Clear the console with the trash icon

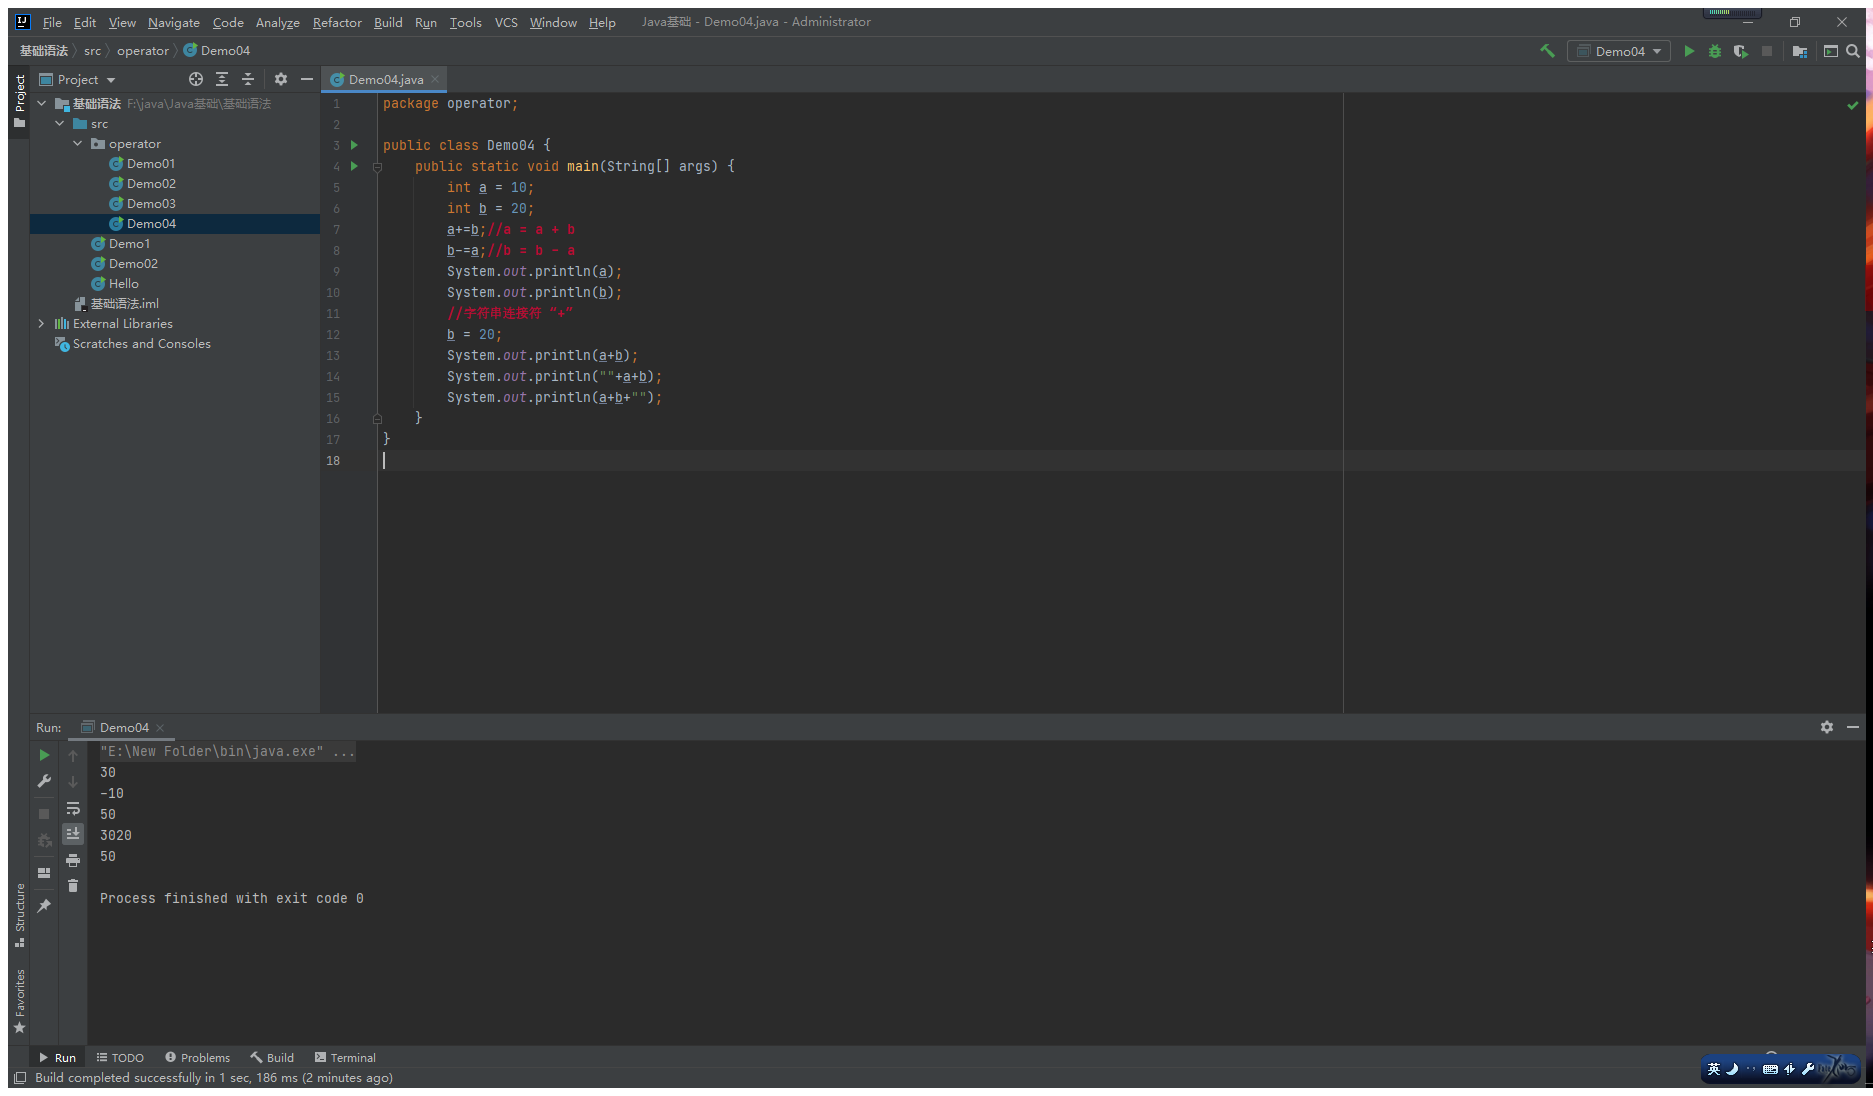coord(73,886)
